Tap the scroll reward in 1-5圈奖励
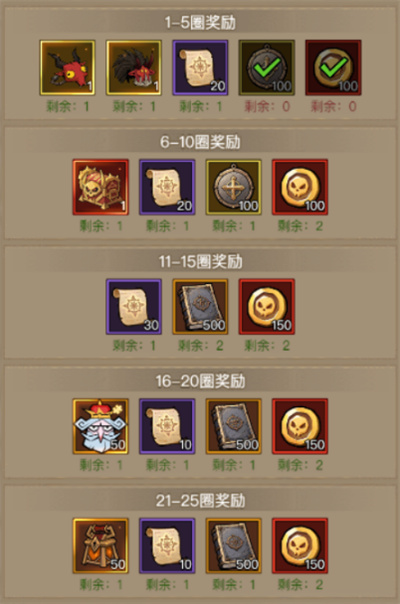The height and width of the screenshot is (604, 400). point(200,68)
